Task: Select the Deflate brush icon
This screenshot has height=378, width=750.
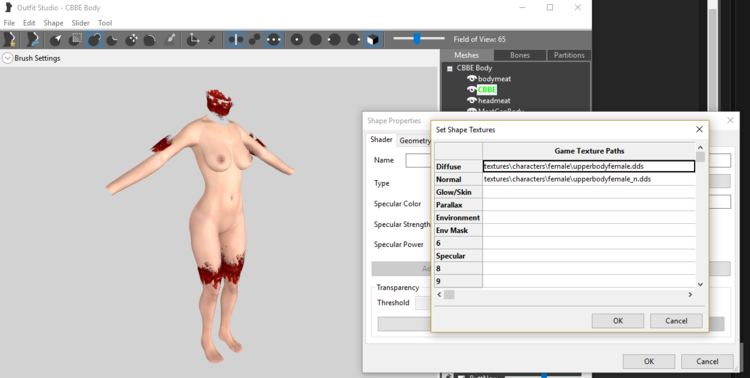Action: [x=112, y=40]
